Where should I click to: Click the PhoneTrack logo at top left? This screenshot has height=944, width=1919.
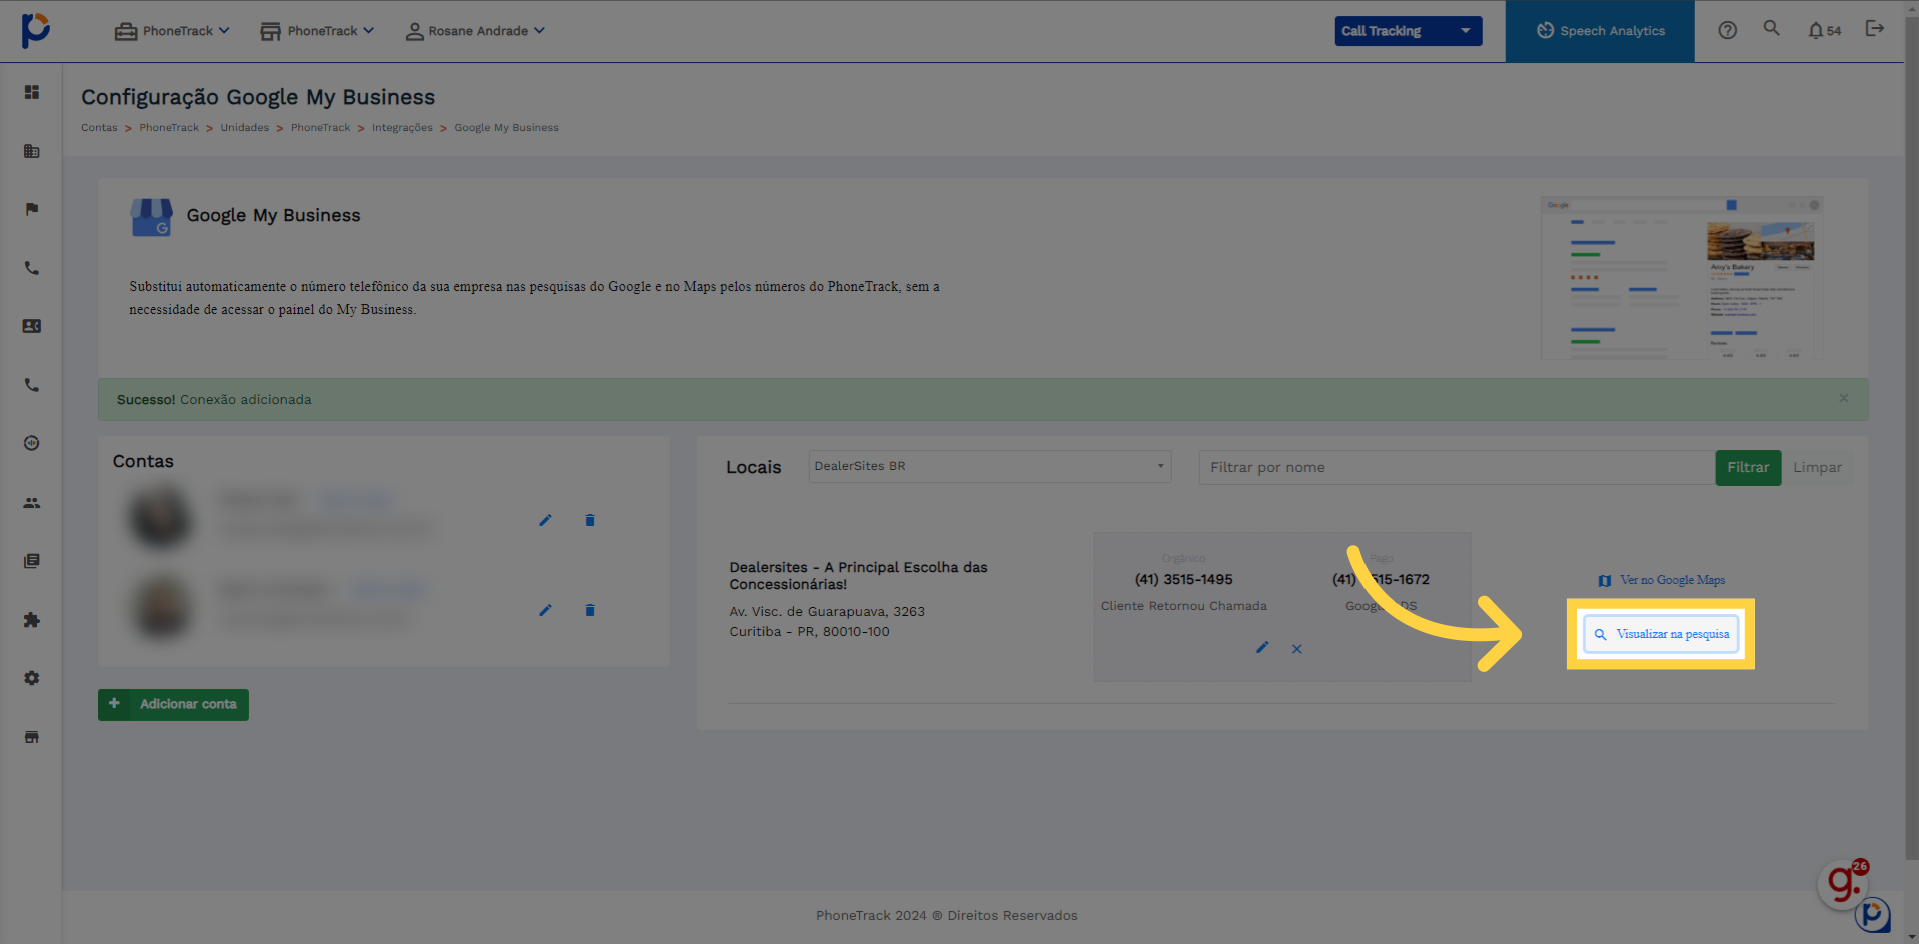point(35,30)
